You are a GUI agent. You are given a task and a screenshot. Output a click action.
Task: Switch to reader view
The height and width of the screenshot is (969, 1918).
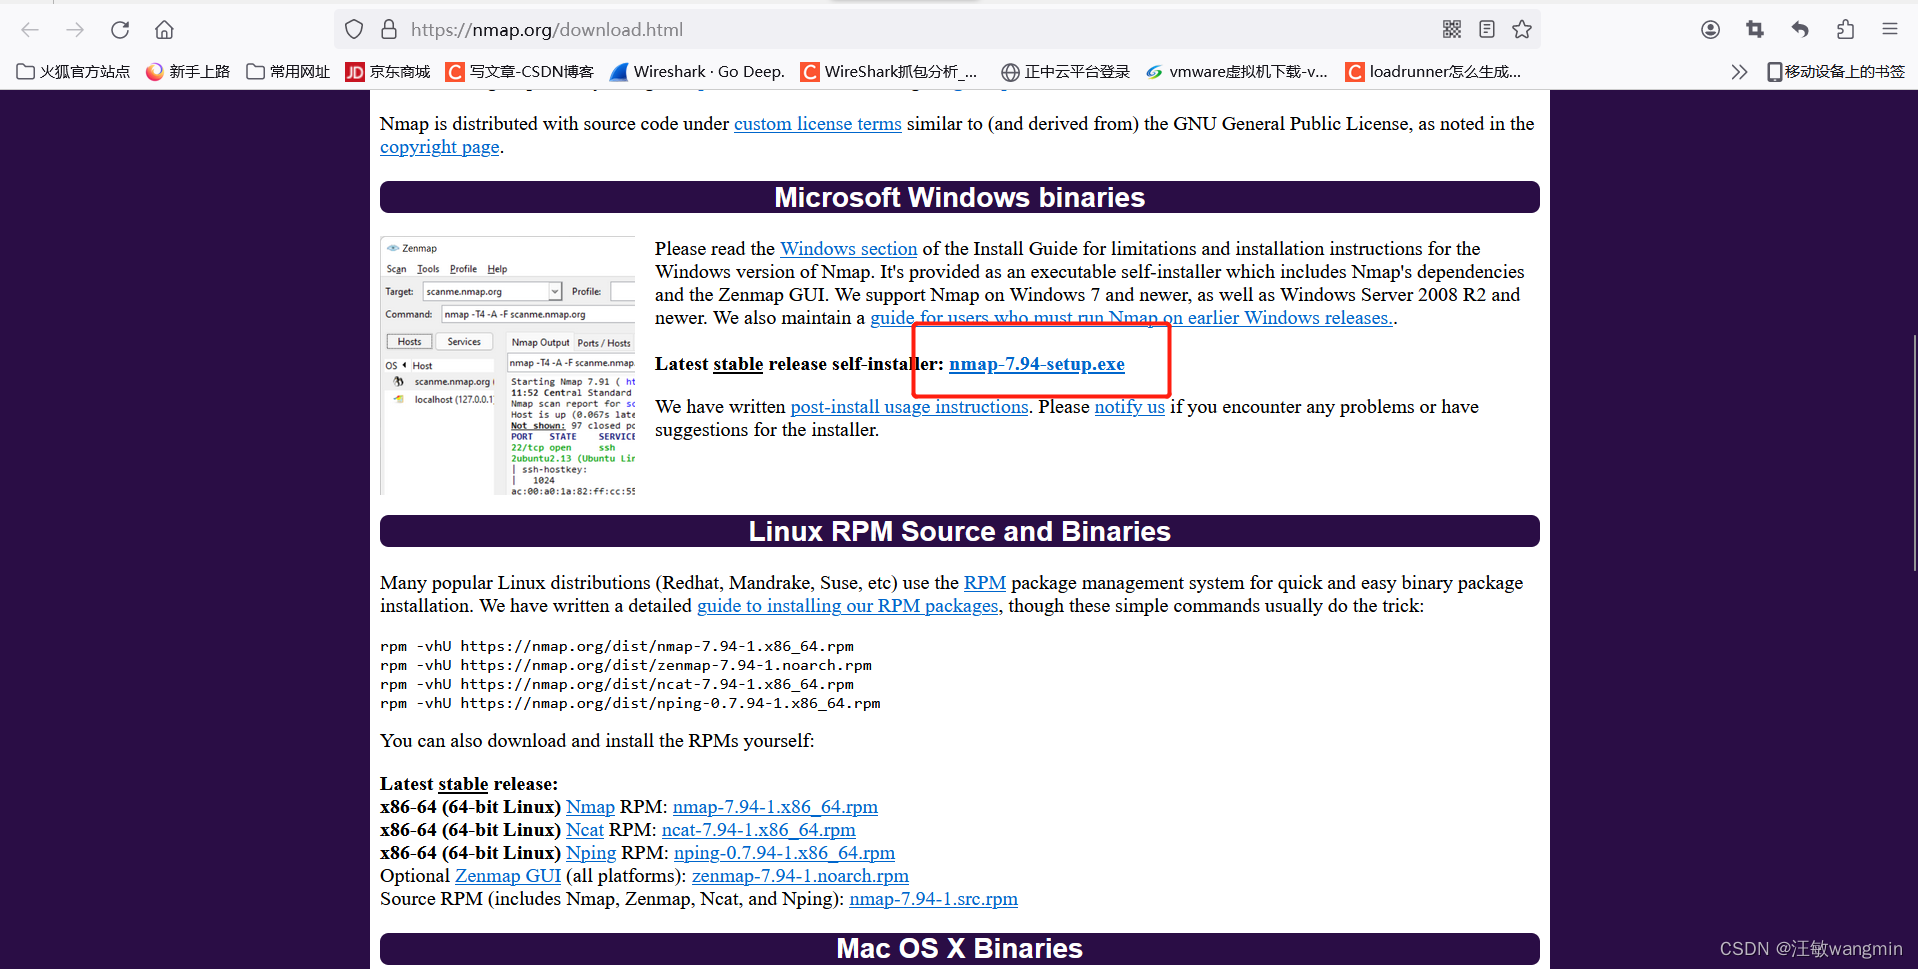click(1487, 30)
